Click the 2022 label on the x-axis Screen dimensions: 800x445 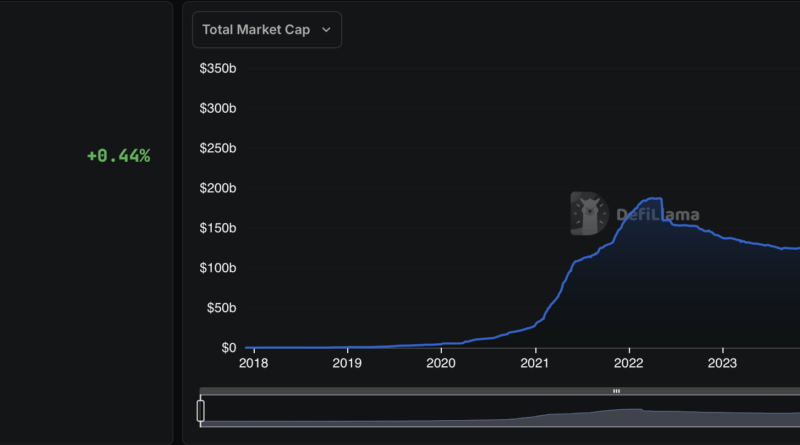[x=629, y=363]
